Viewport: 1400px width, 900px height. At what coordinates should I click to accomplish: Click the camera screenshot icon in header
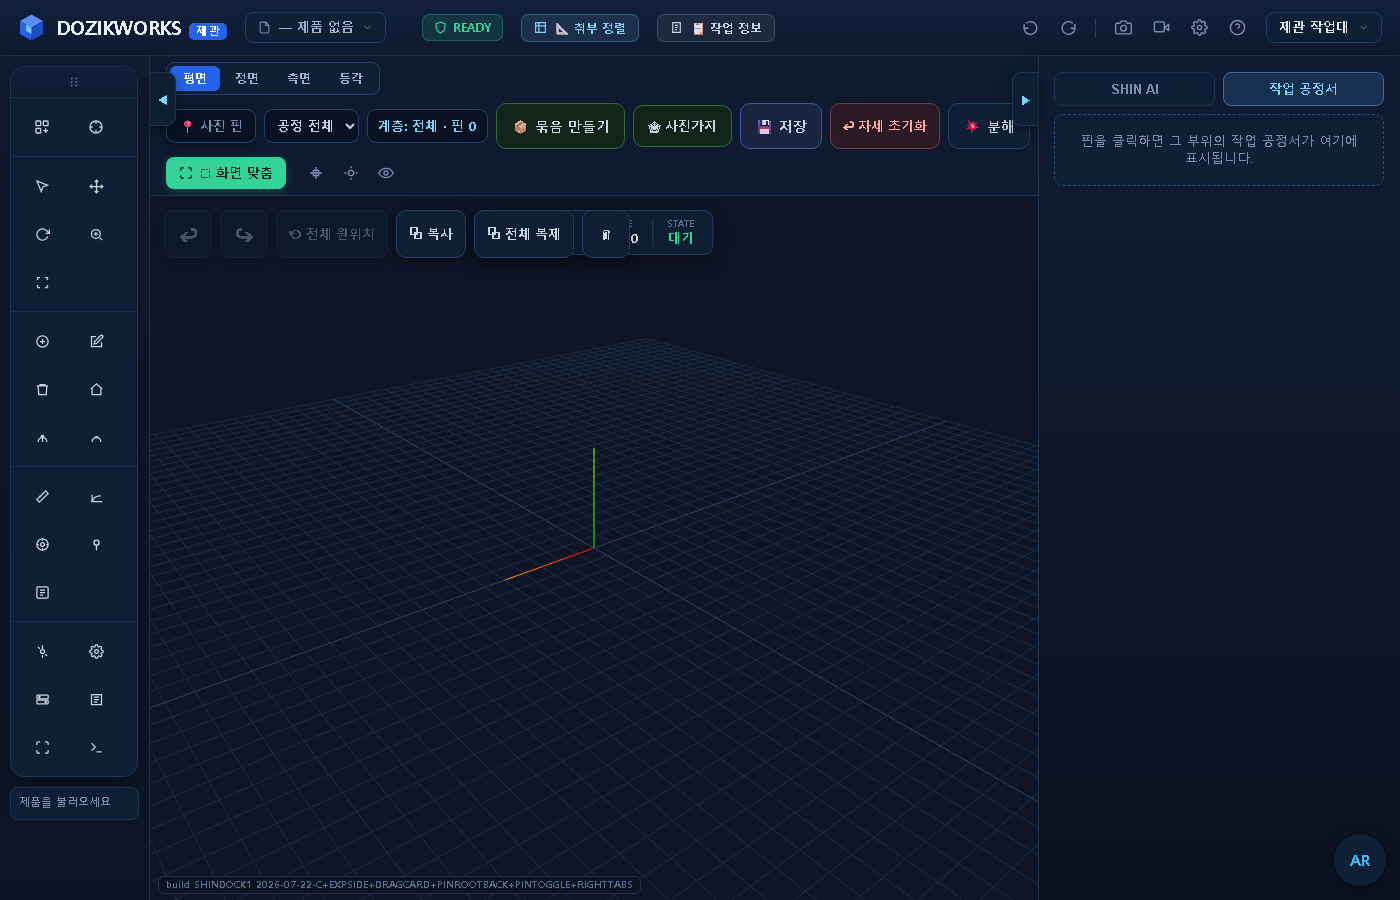coord(1123,28)
